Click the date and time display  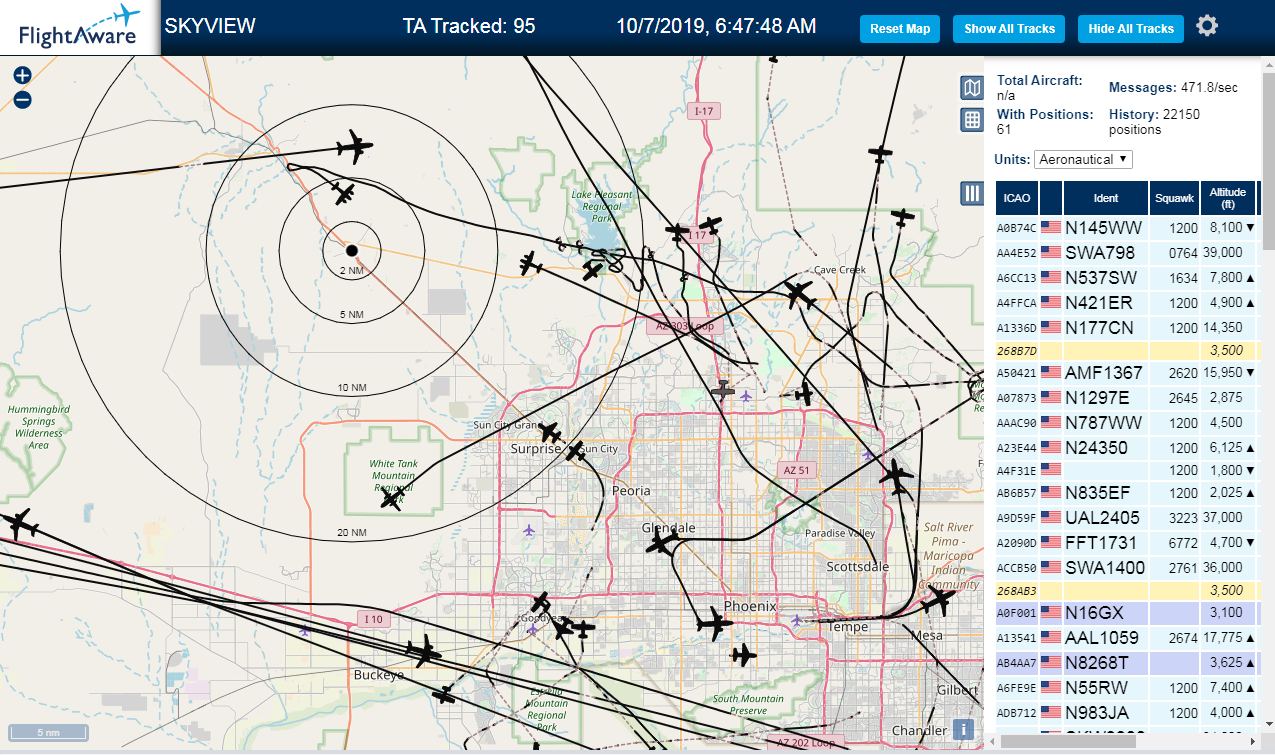pyautogui.click(x=716, y=26)
